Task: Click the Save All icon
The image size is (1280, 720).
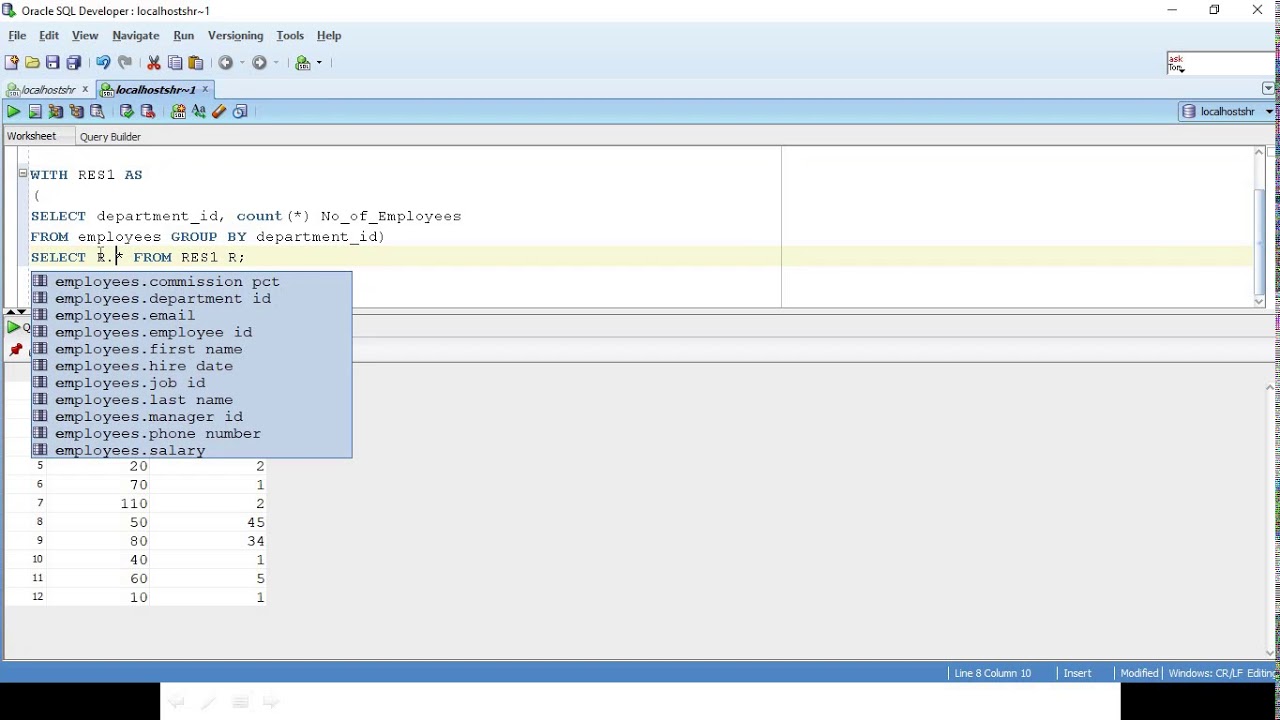Action: [74, 63]
